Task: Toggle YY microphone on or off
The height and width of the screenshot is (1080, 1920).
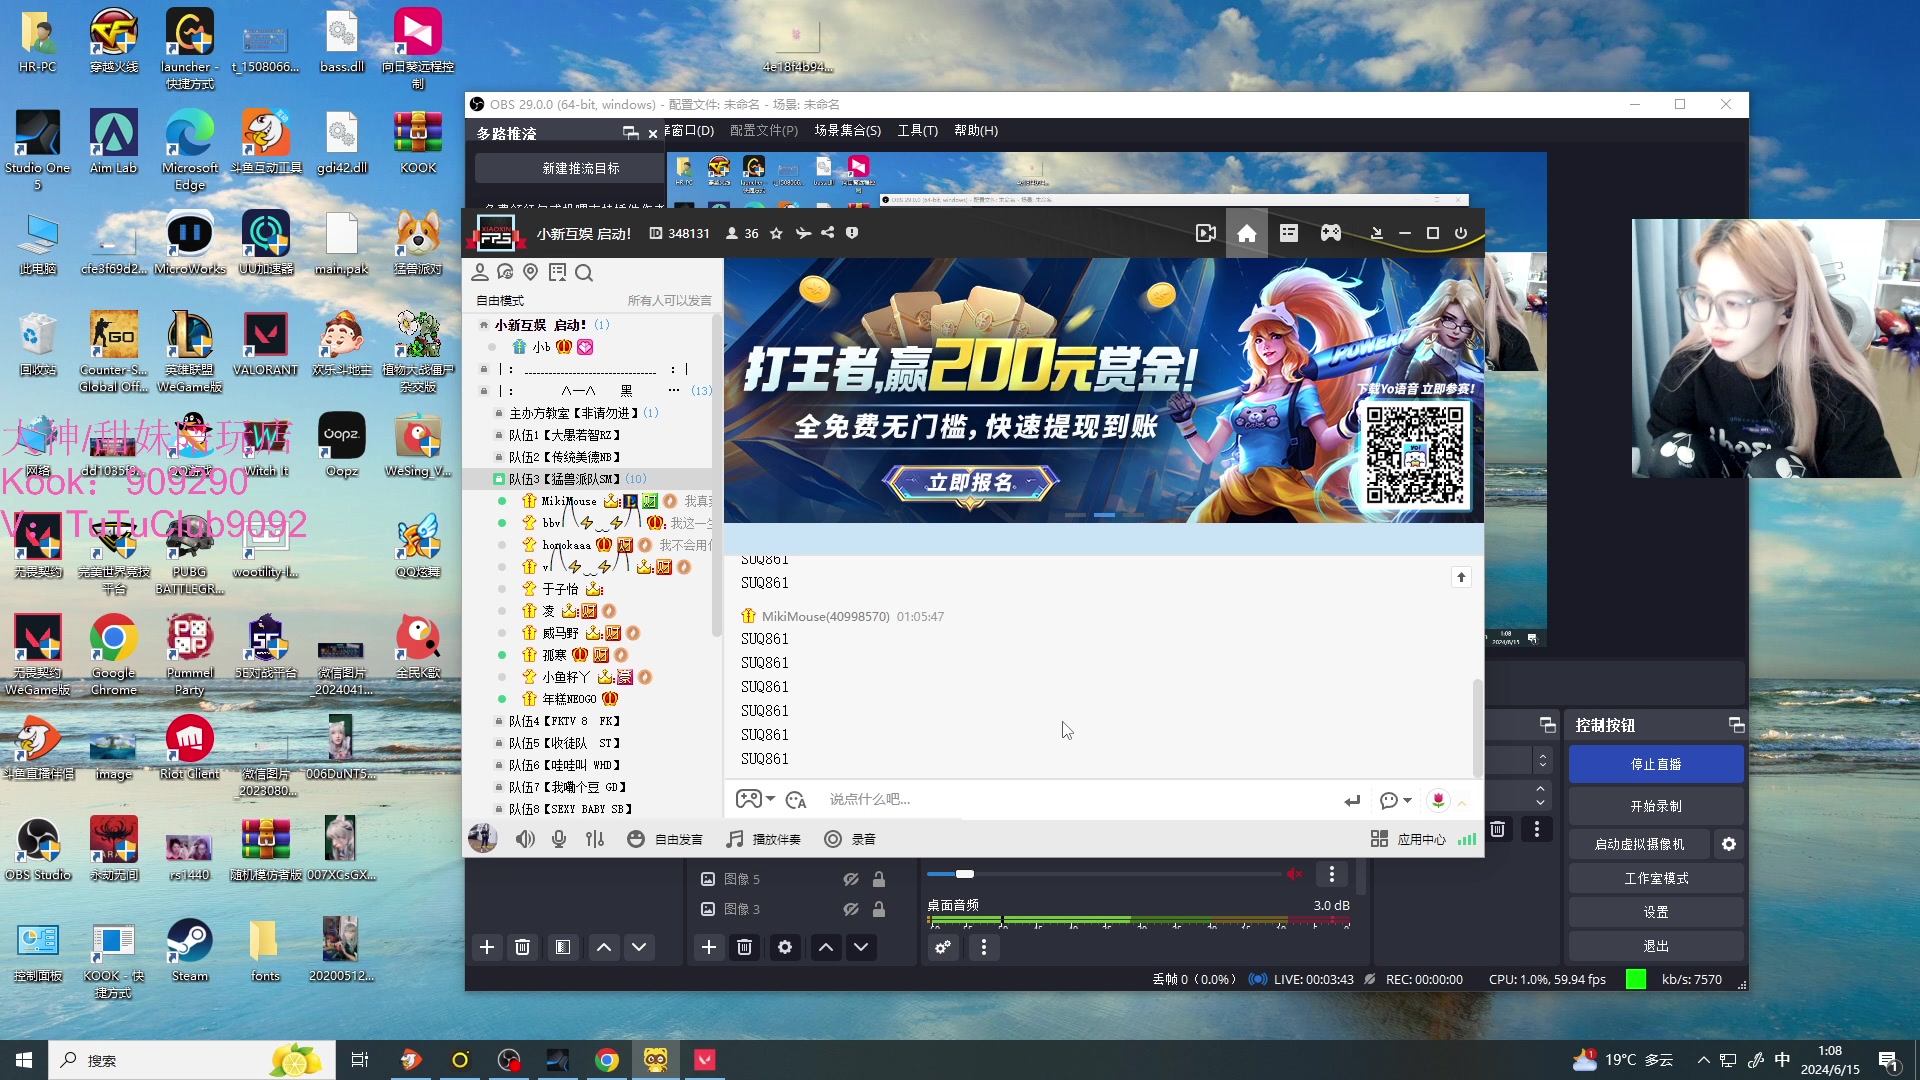Action: tap(559, 839)
